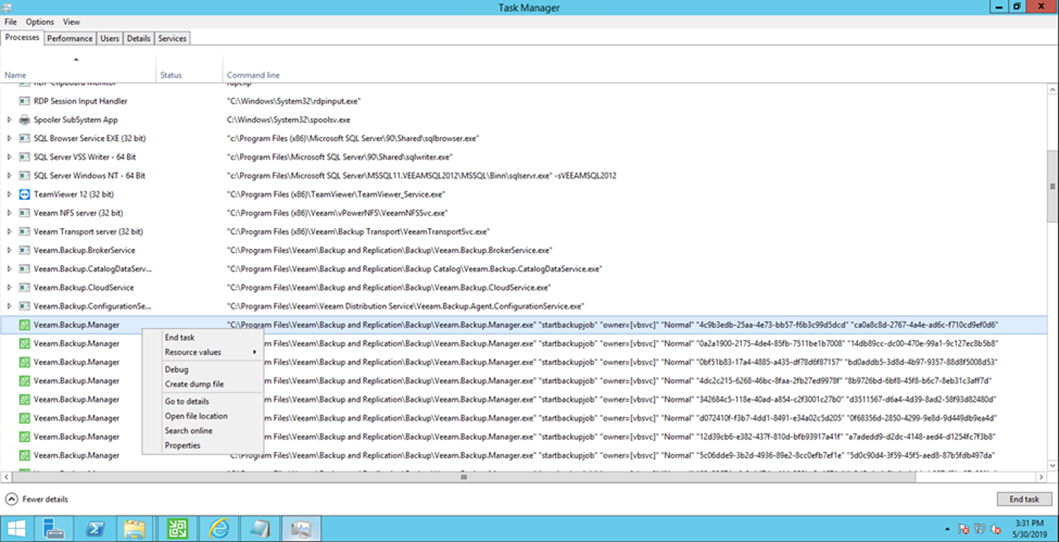1059x542 pixels.
Task: Open the Options menu
Action: [40, 22]
